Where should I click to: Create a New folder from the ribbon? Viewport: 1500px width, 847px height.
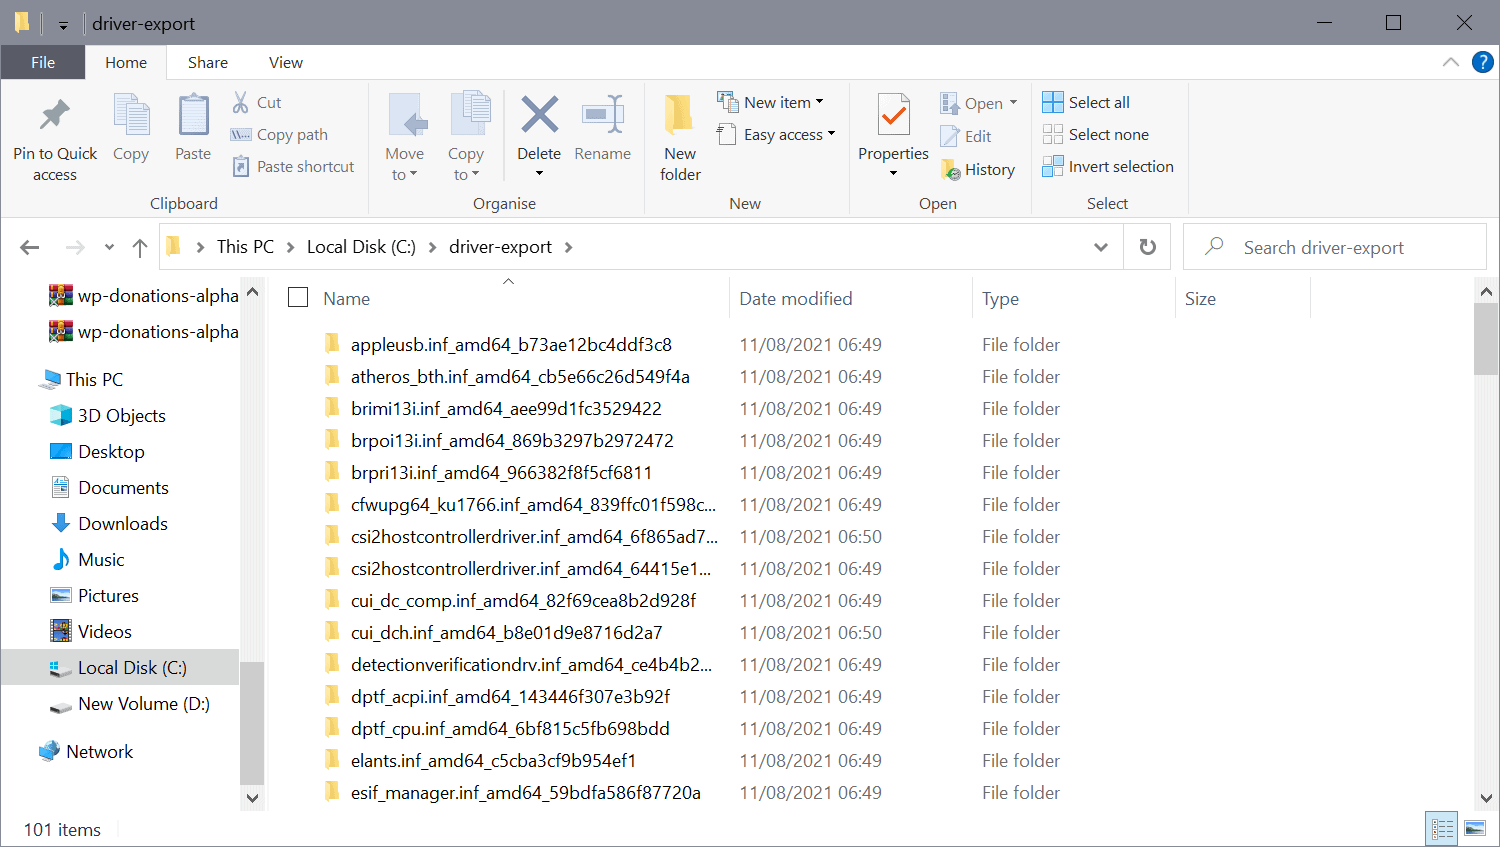point(679,133)
